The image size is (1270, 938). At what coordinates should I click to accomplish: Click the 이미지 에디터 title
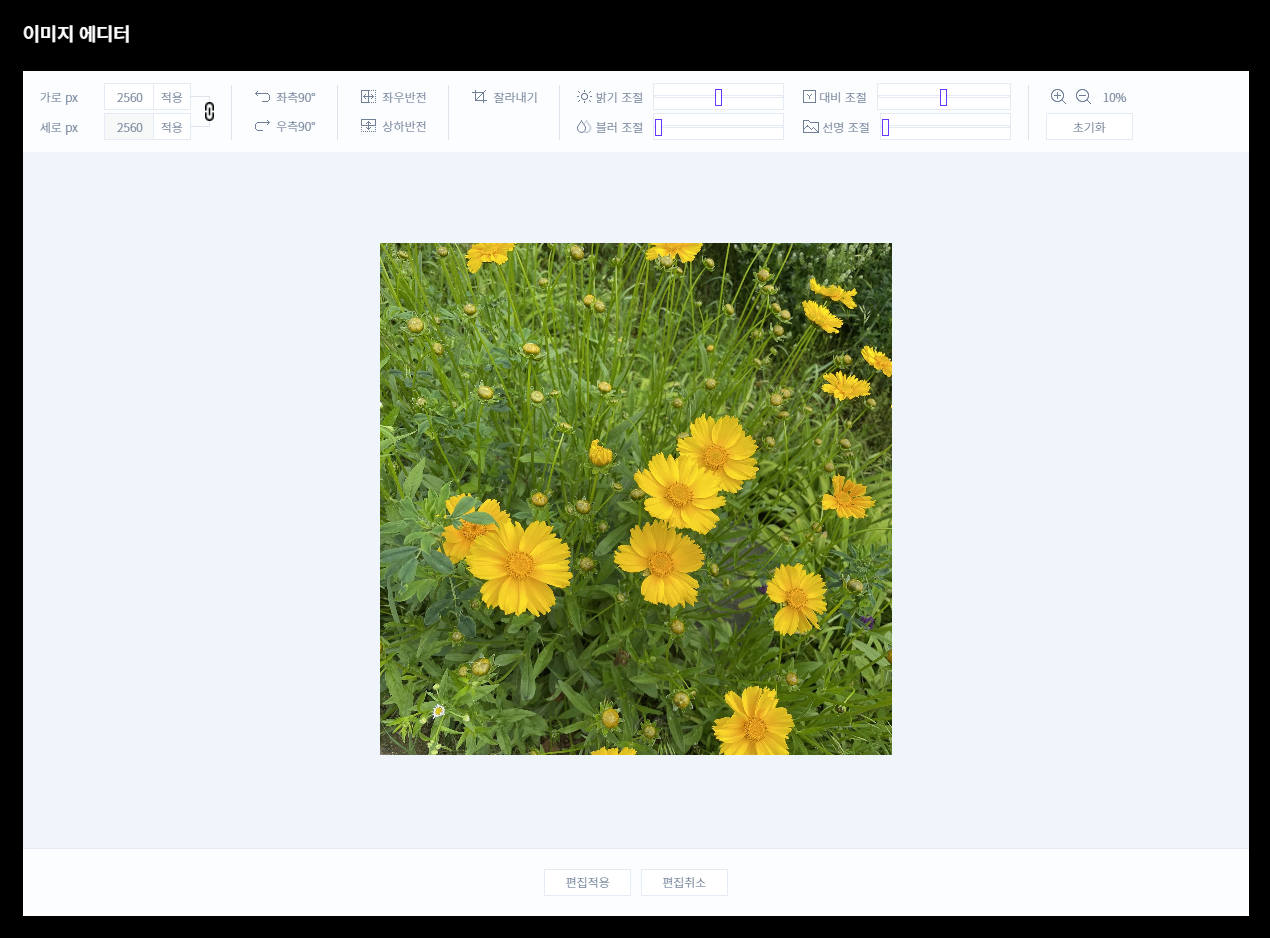coord(76,34)
